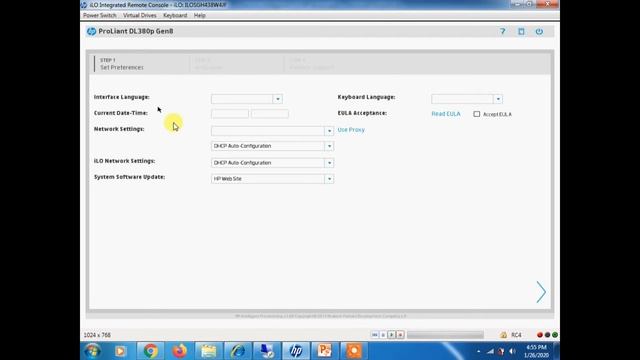
Task: Click the network signal tray icon
Action: 490,351
